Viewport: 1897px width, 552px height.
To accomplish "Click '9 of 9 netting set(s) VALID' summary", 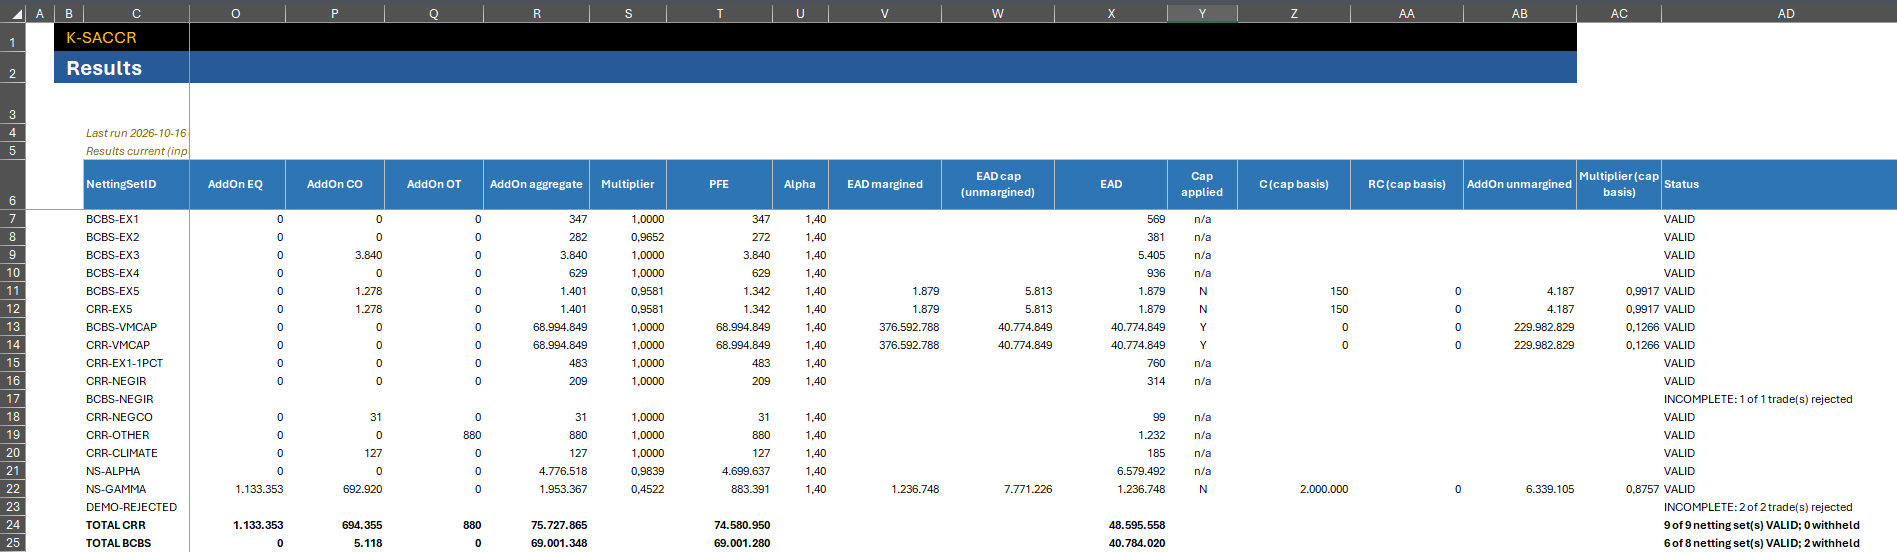I will coord(1762,525).
